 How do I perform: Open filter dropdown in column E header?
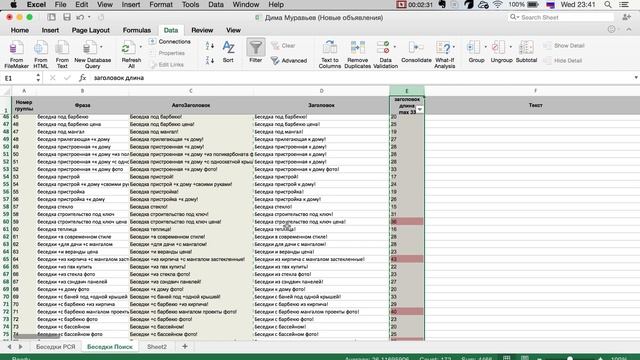(x=420, y=109)
